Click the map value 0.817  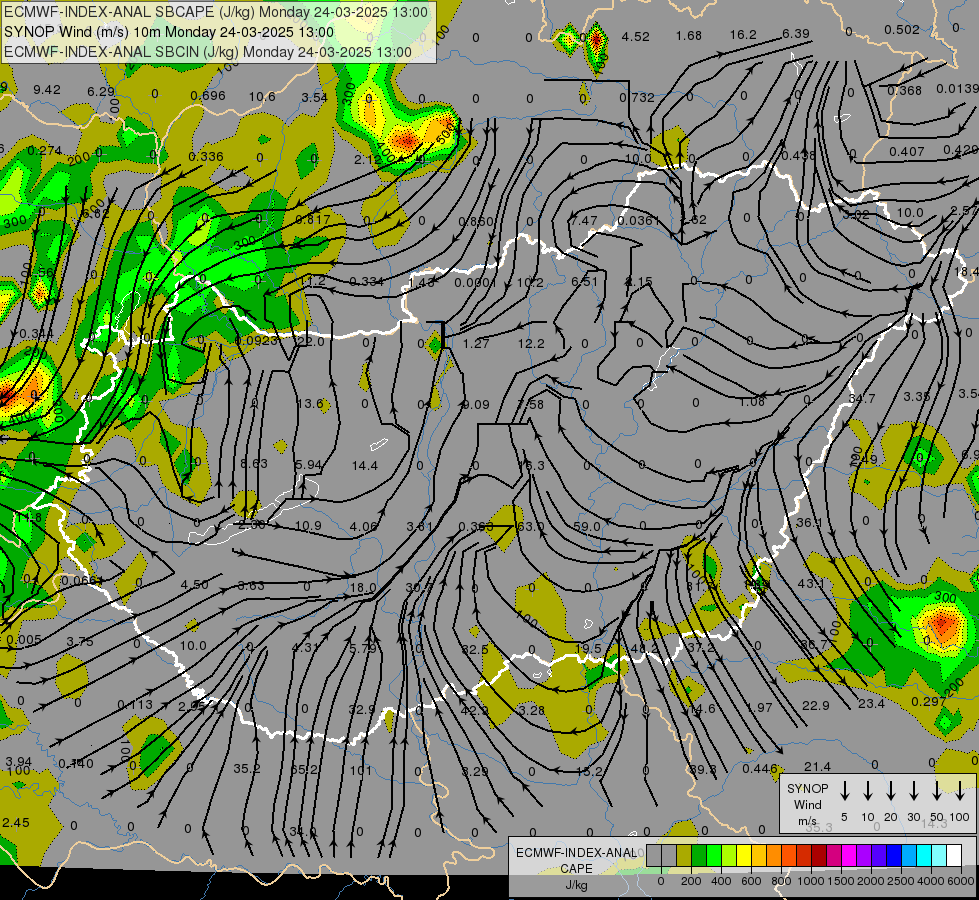[313, 219]
